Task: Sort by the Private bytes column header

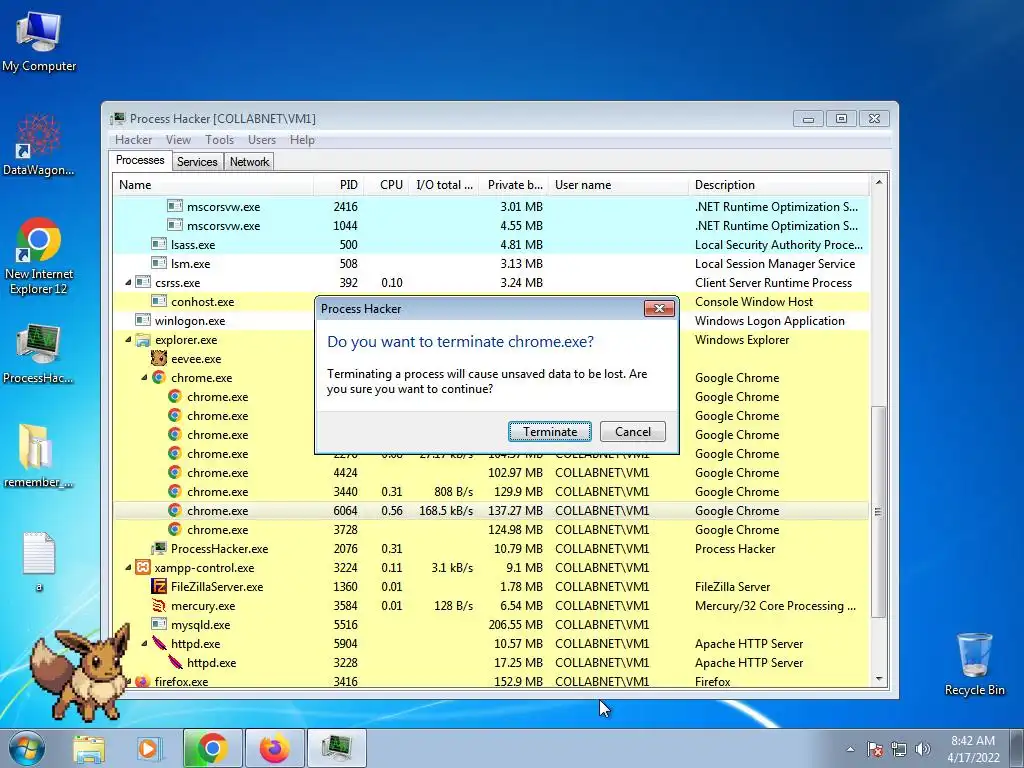Action: click(x=514, y=185)
